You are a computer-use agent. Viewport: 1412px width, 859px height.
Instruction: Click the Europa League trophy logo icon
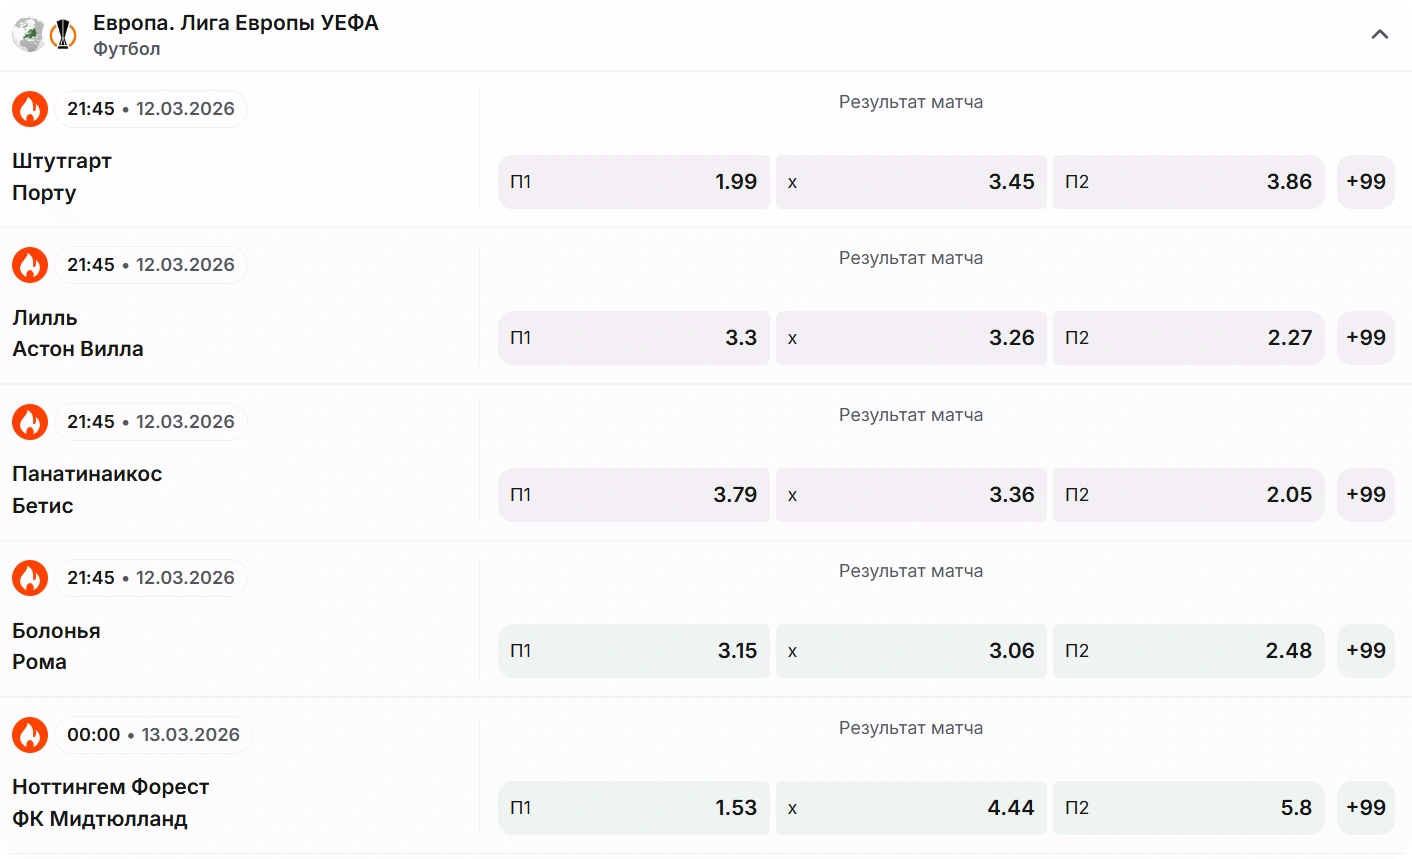pyautogui.click(x=63, y=34)
